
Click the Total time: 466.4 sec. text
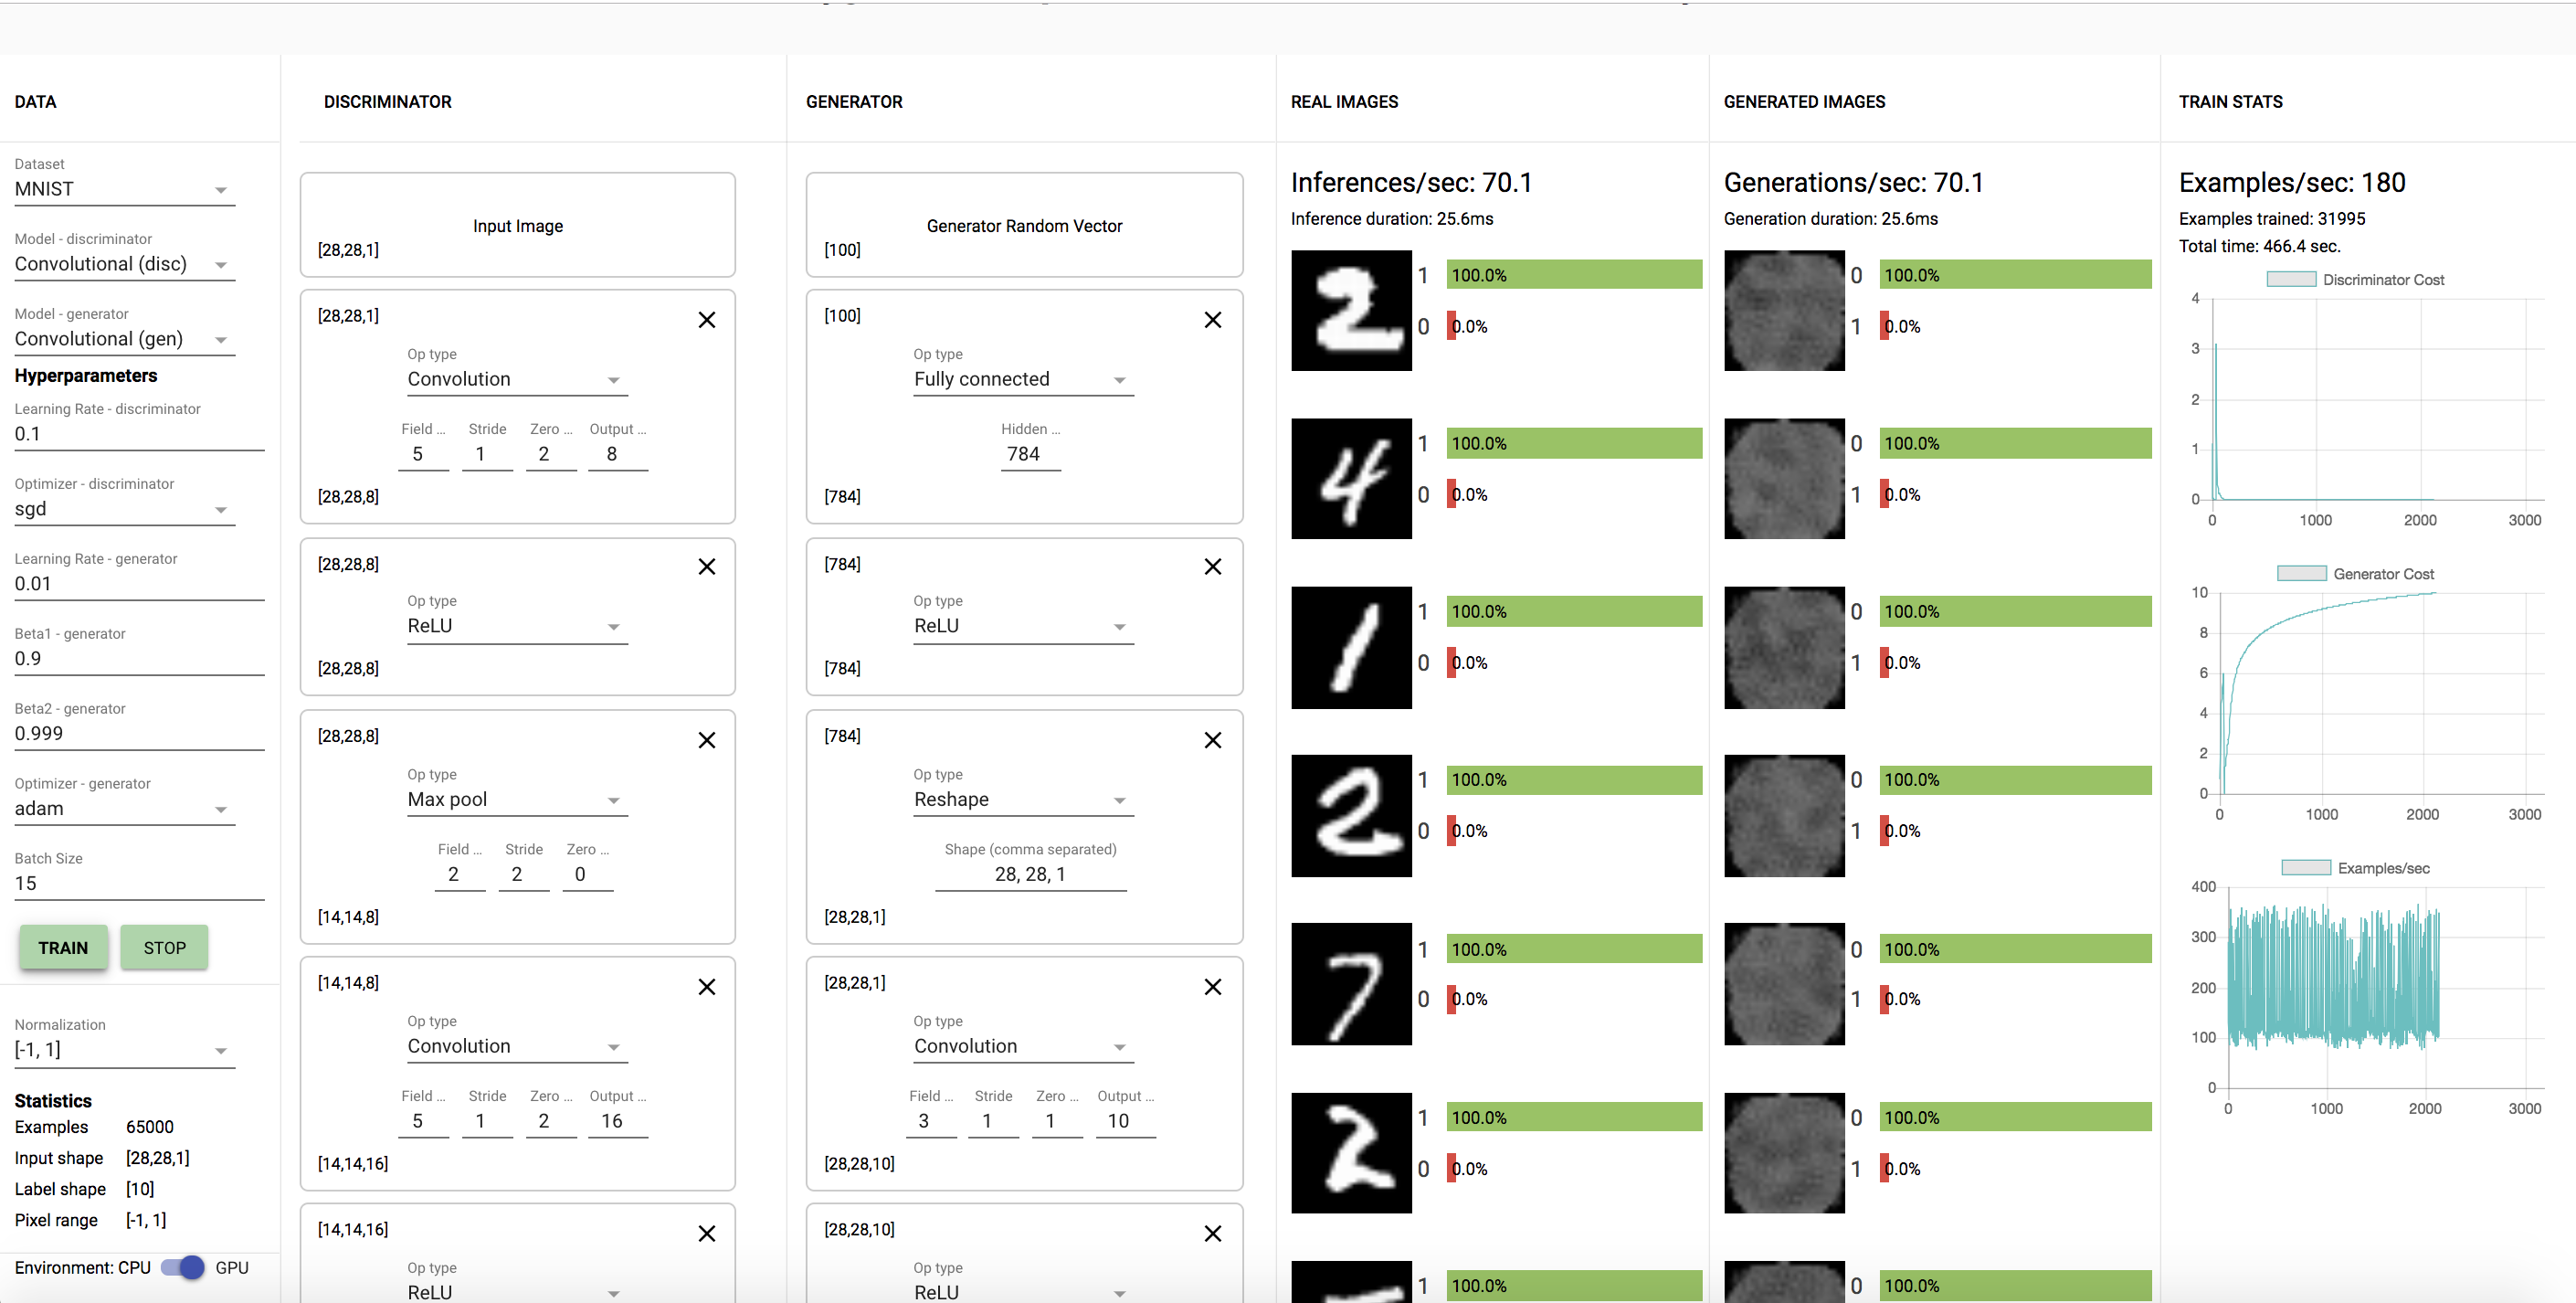click(2259, 246)
